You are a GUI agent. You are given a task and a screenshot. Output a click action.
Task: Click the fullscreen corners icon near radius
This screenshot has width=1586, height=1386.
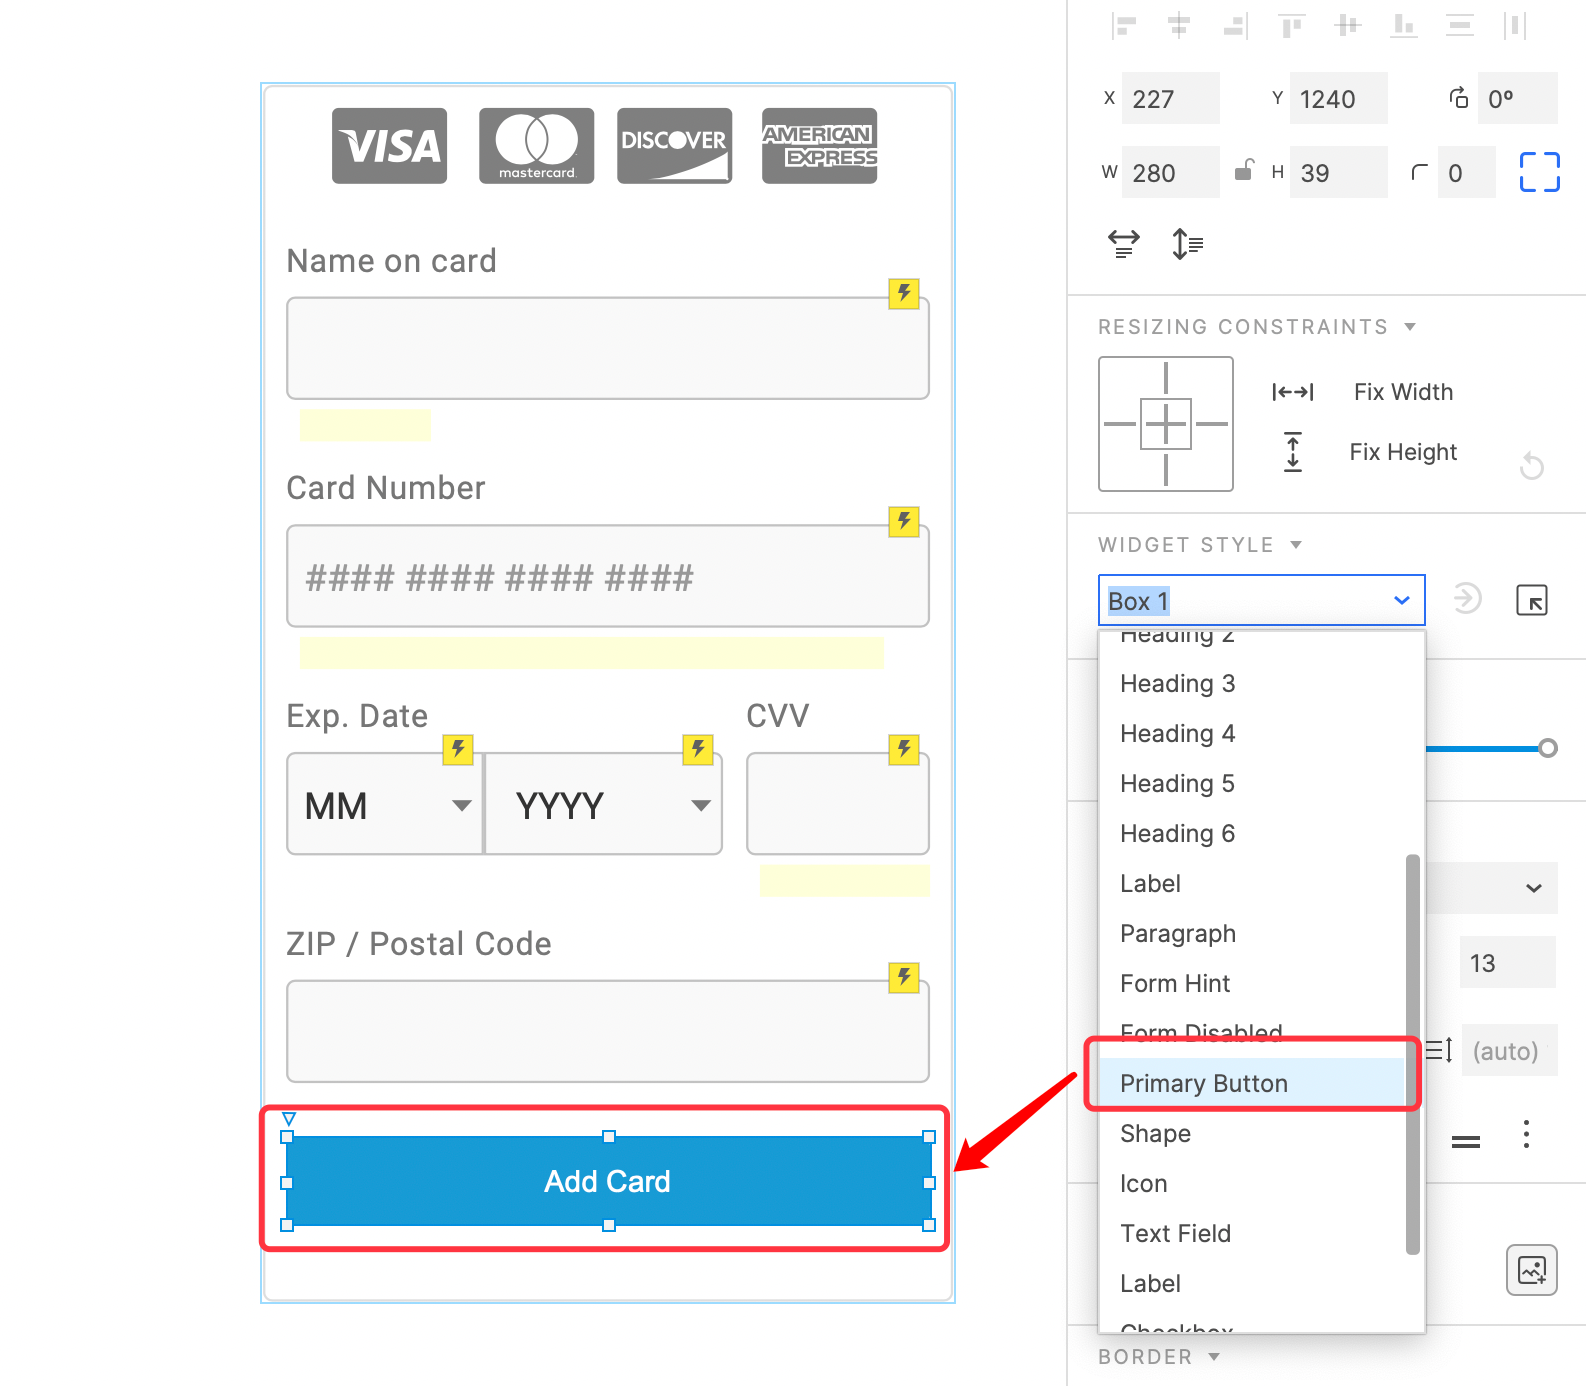[1539, 172]
